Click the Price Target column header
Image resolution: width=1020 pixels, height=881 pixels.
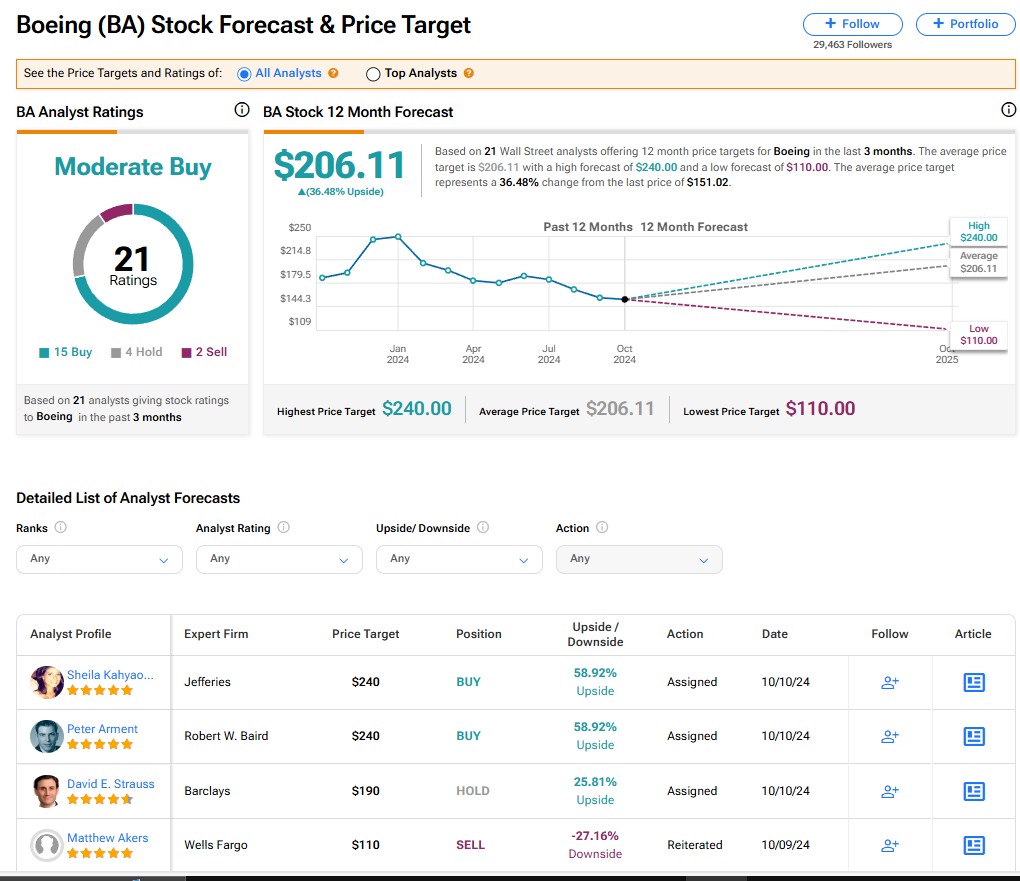pos(365,634)
